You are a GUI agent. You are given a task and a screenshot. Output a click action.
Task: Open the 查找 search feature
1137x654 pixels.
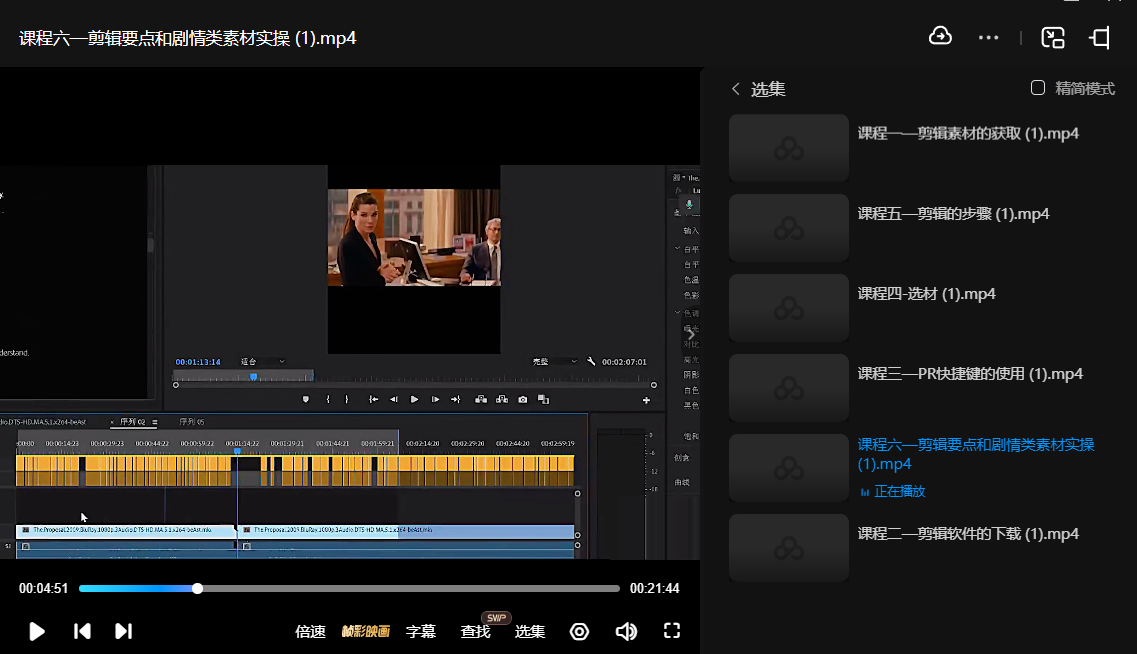[475, 631]
